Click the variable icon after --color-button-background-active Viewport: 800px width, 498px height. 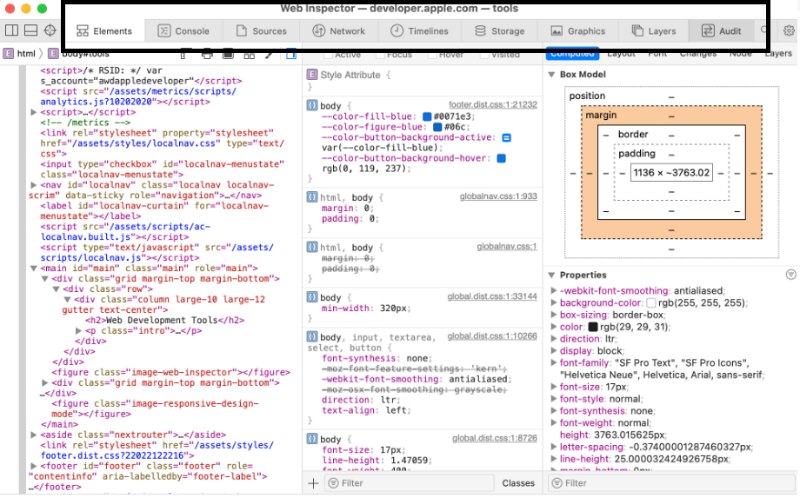506,137
